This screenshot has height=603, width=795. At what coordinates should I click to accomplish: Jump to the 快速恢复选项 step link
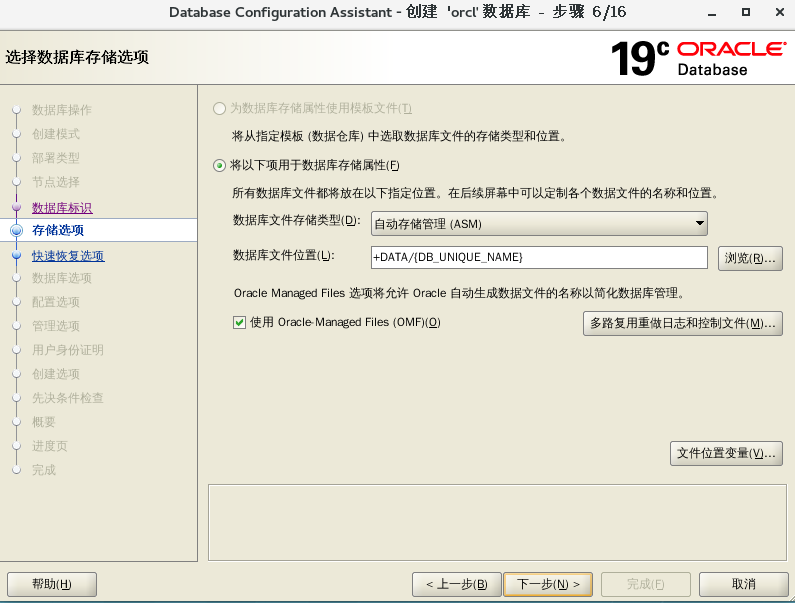click(x=68, y=256)
